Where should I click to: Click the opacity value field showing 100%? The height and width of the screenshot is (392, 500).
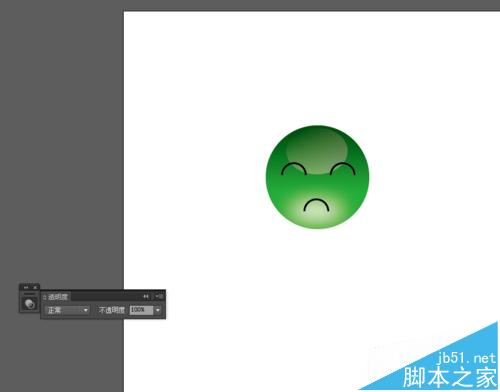[141, 310]
